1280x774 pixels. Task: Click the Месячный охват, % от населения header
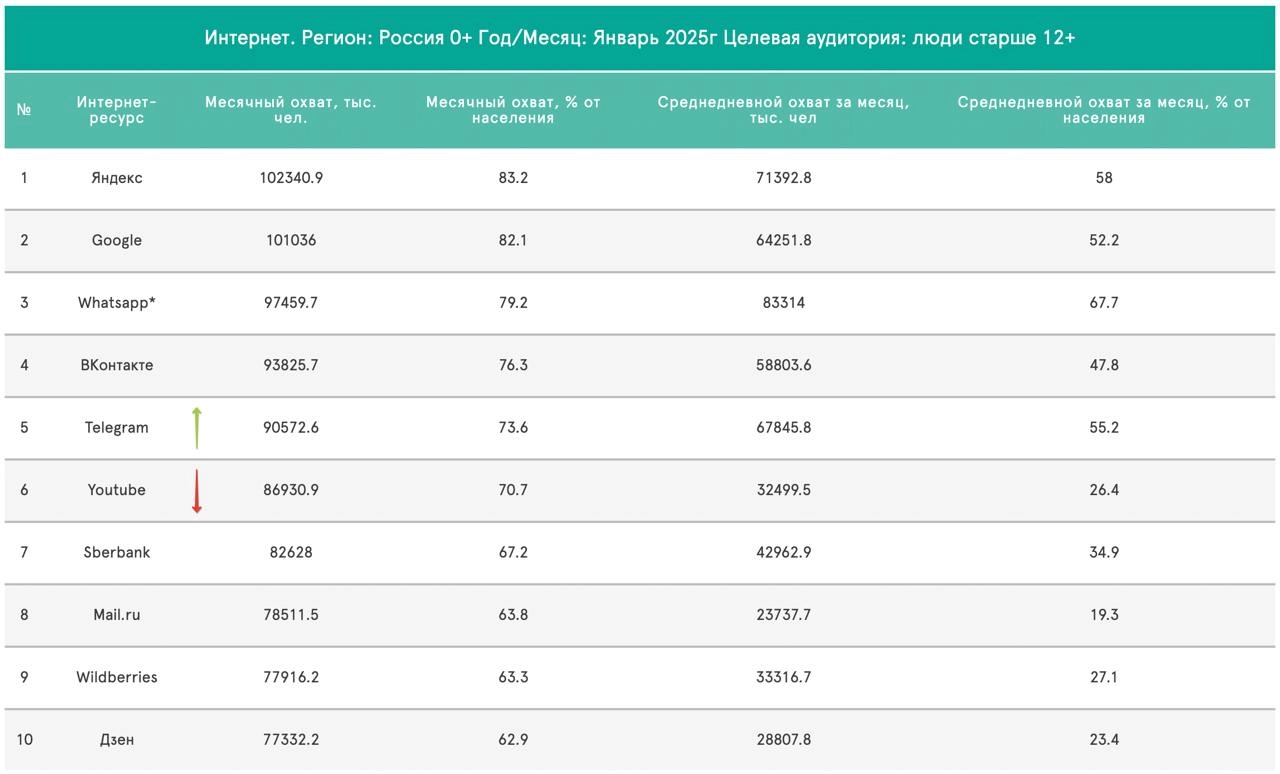513,110
